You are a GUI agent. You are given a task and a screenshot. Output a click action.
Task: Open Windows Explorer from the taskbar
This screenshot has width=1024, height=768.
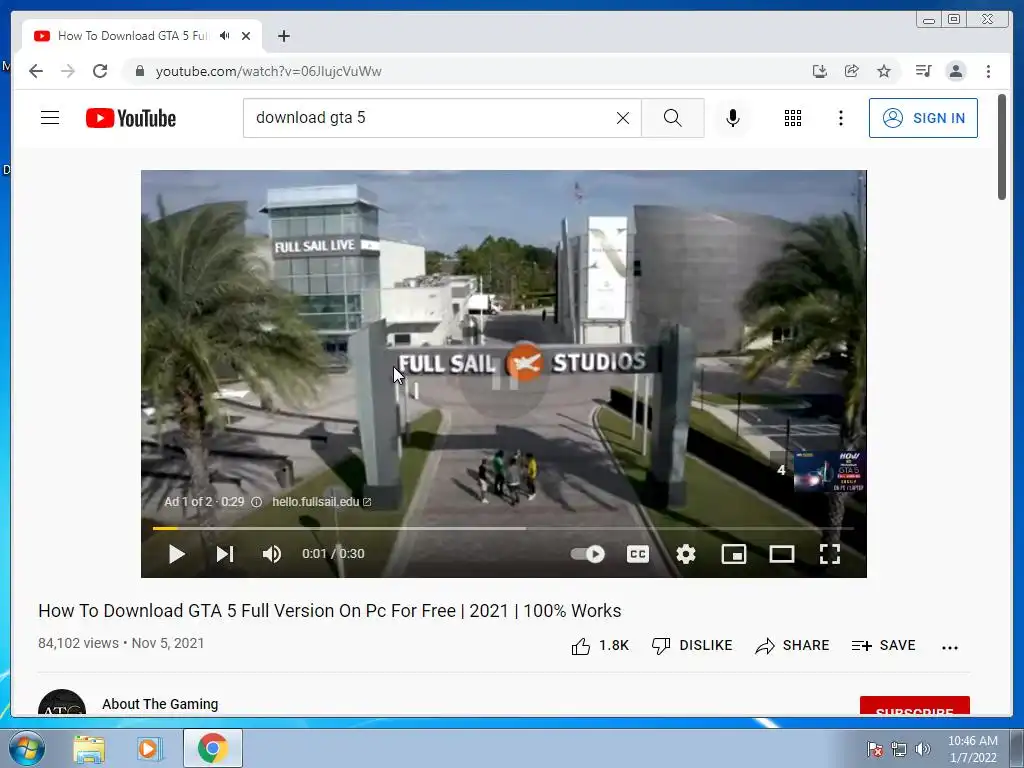pos(89,748)
